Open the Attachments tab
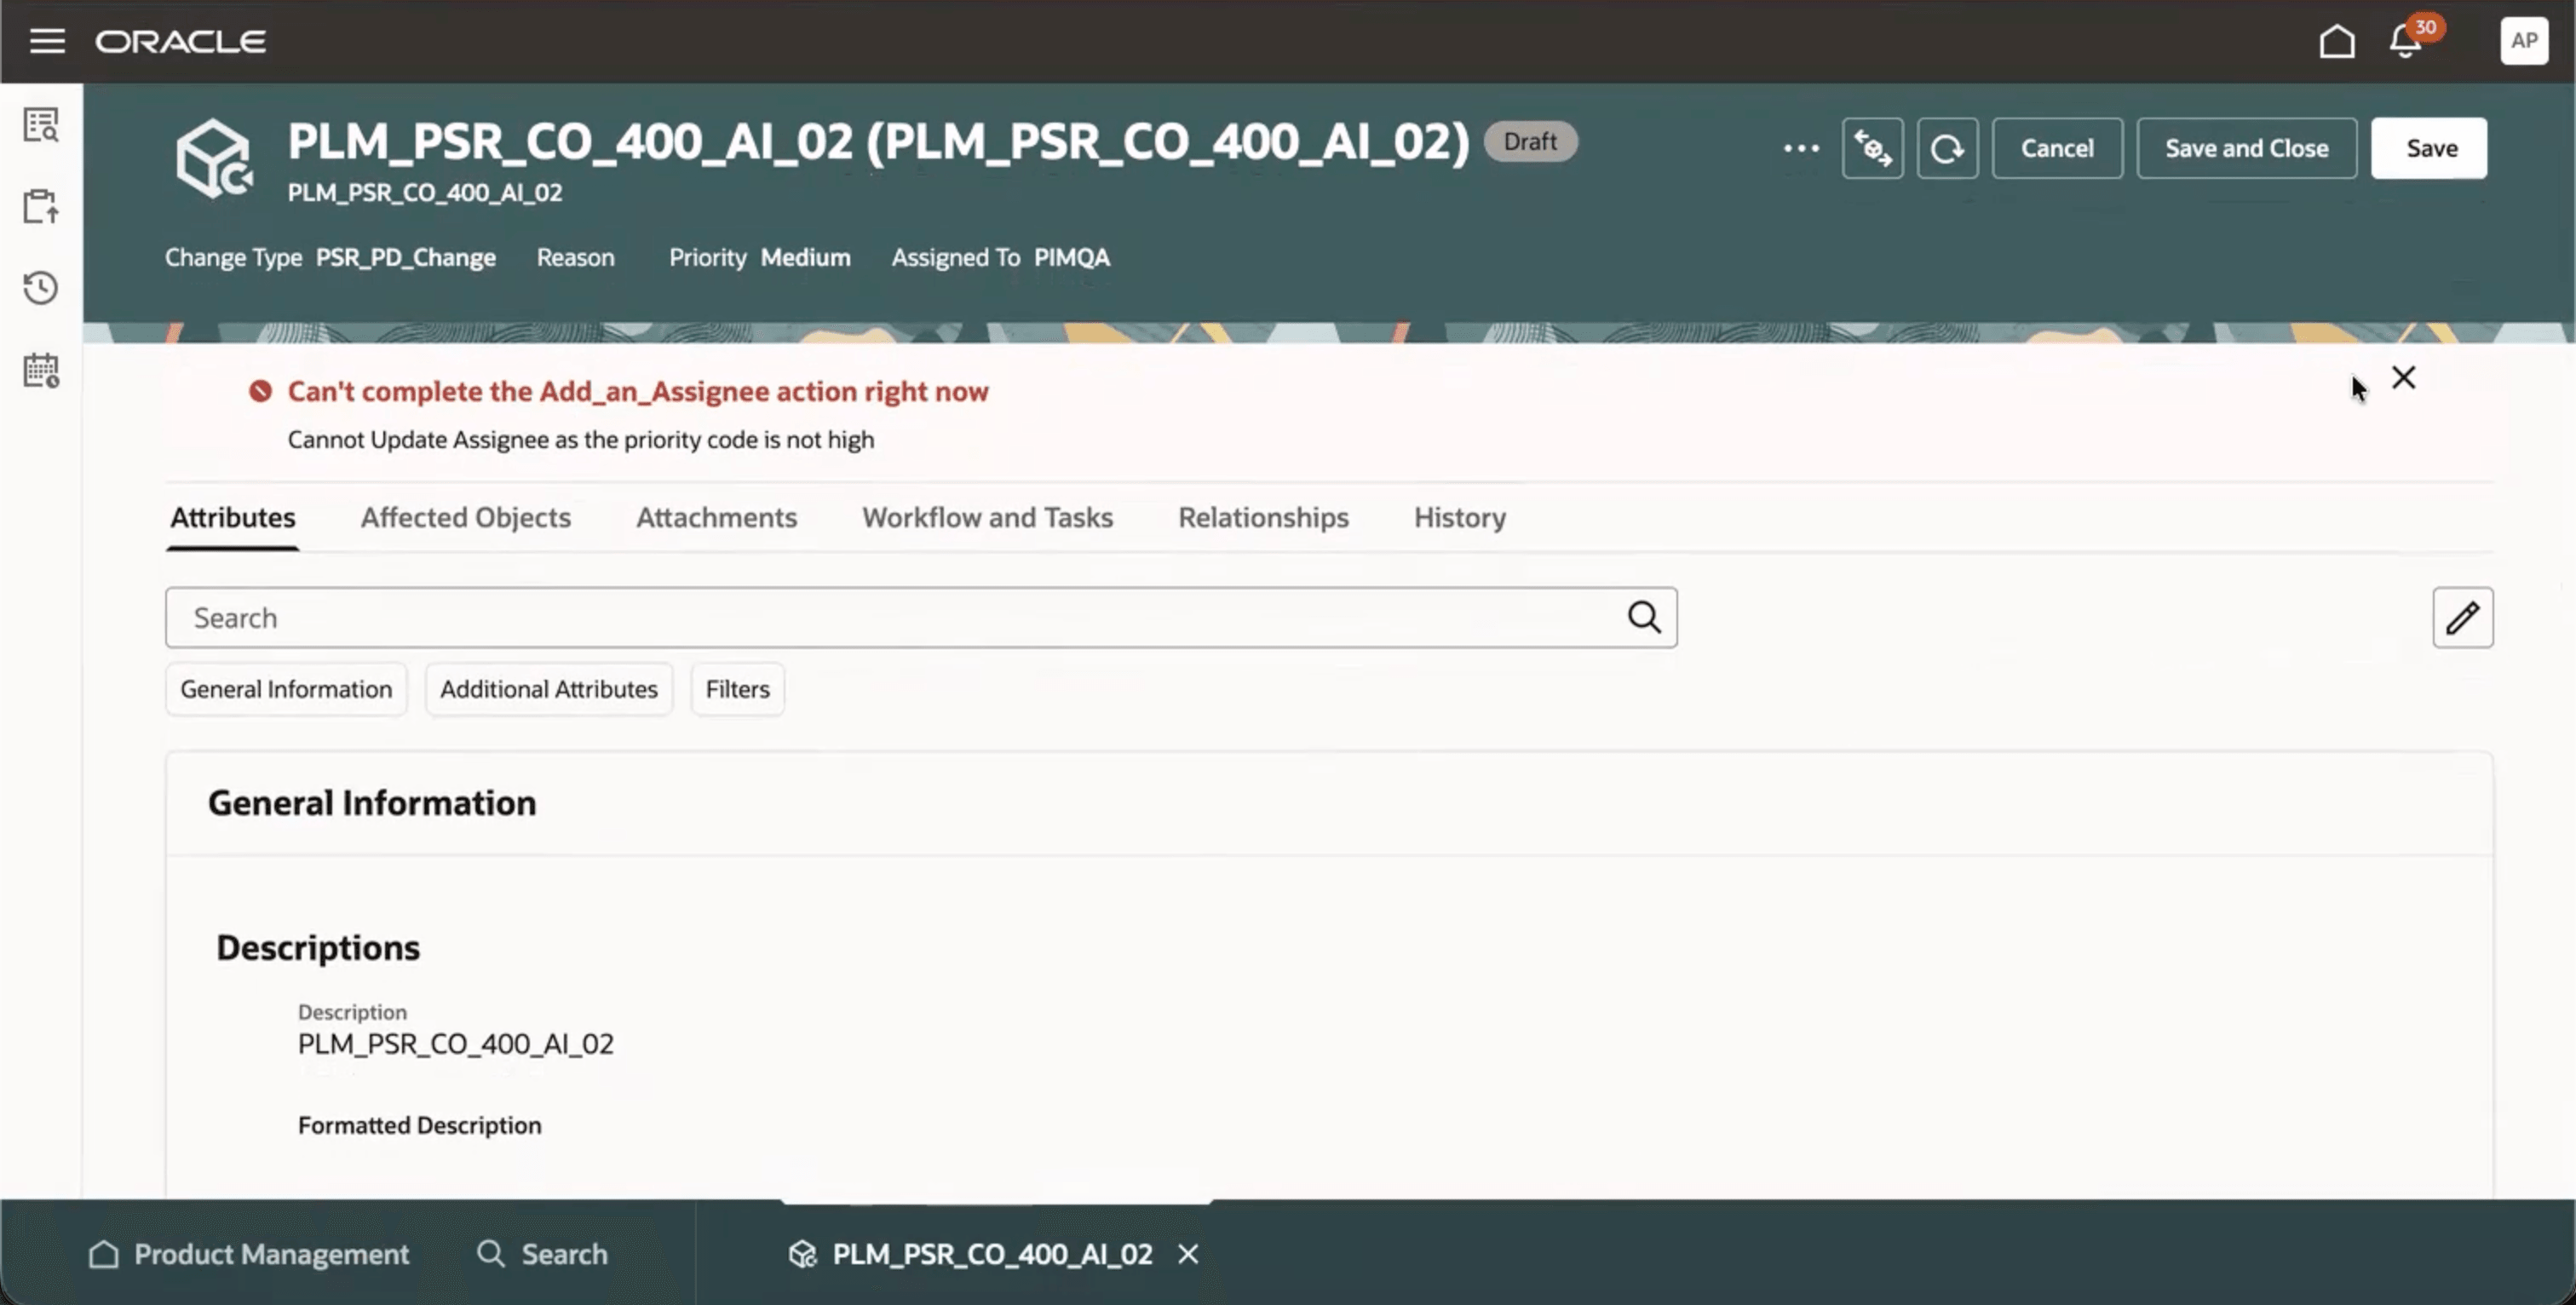This screenshot has width=2576, height=1305. 716,517
